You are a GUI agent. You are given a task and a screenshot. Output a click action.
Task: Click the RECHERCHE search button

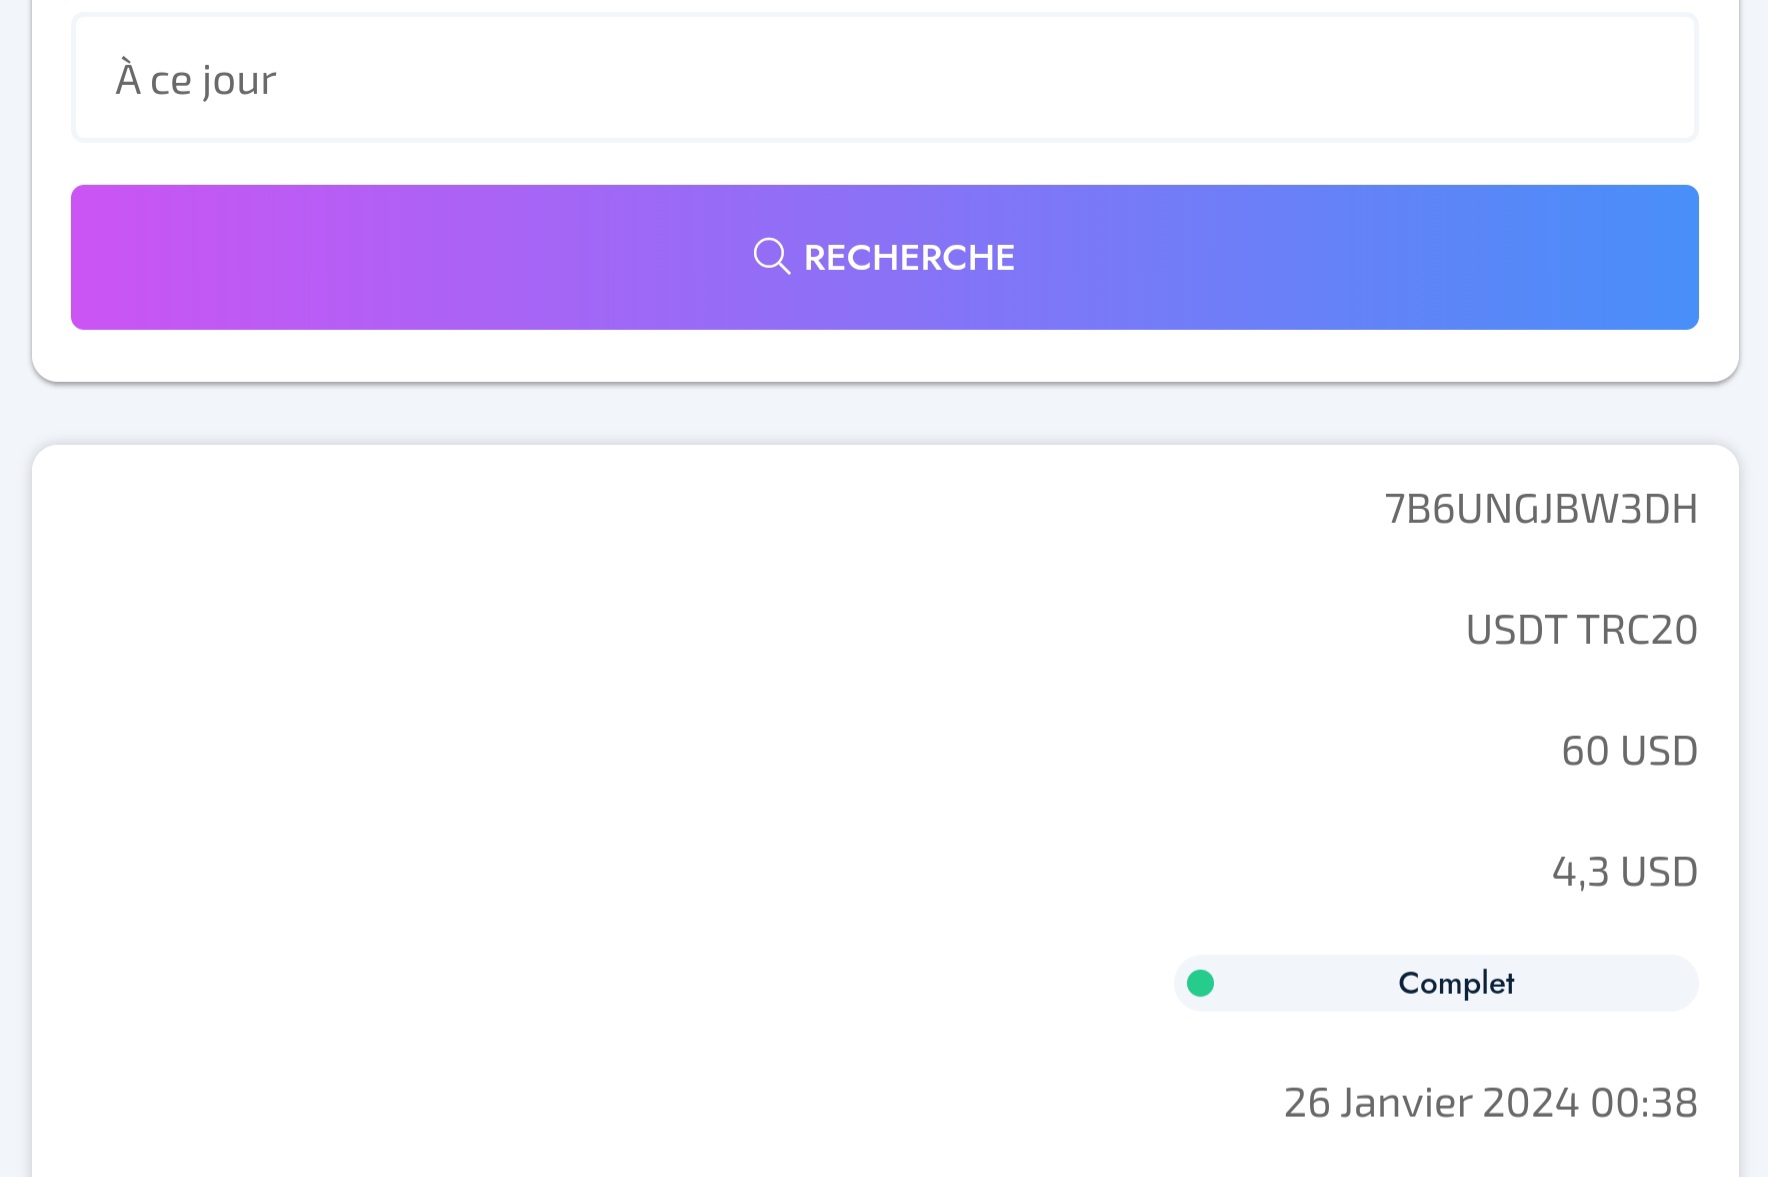click(885, 257)
